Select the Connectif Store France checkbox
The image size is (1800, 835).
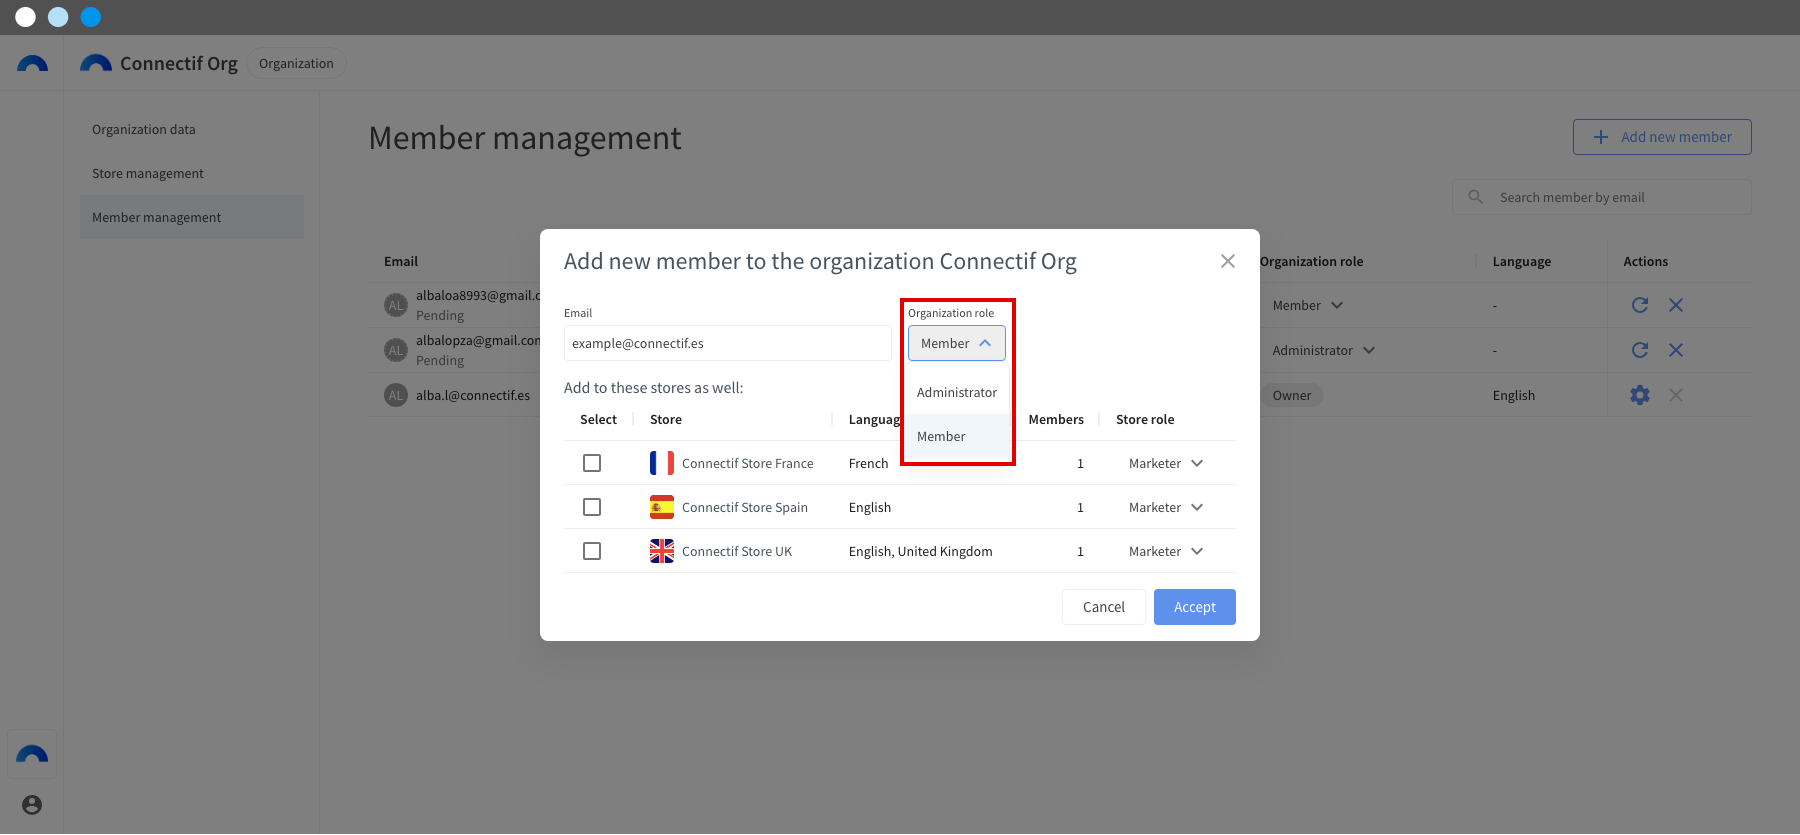592,463
